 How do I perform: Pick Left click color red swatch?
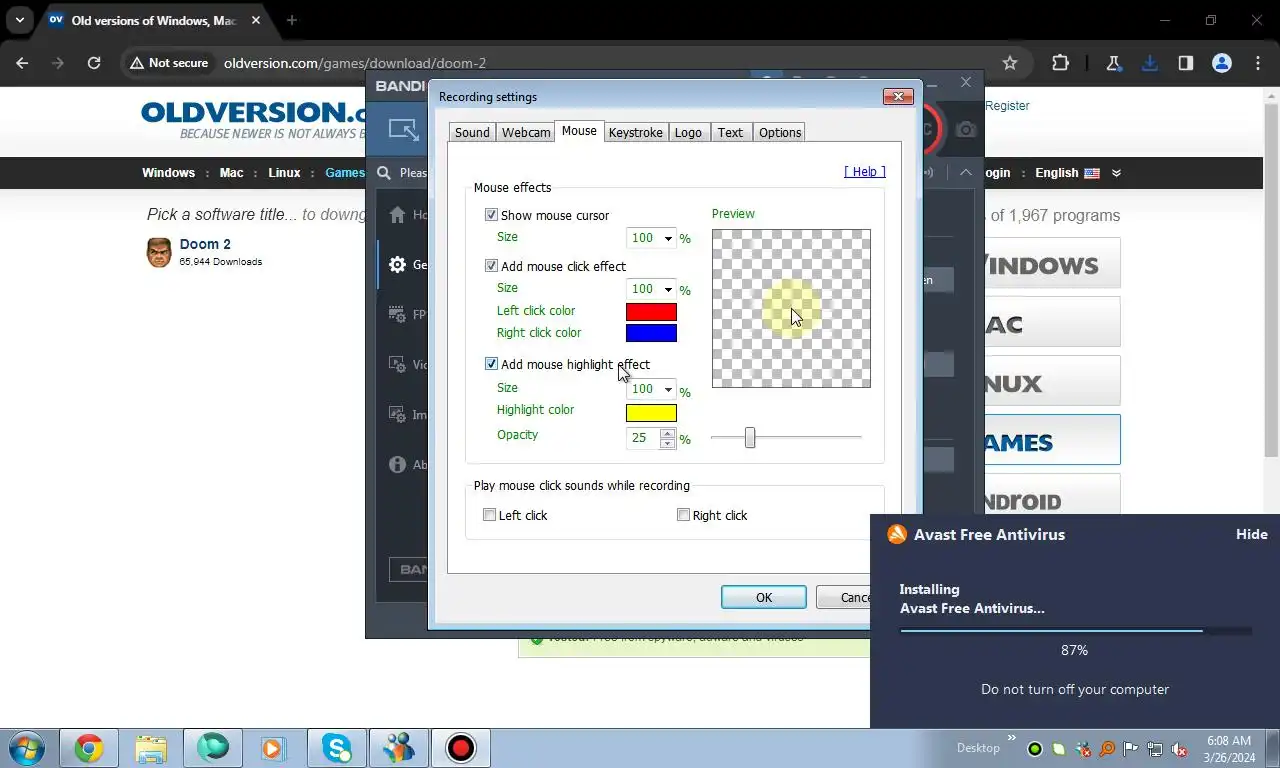651,312
